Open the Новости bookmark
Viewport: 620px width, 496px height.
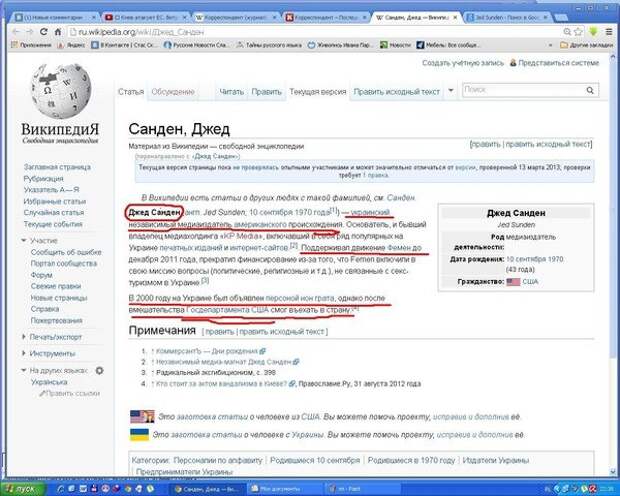(x=395, y=45)
